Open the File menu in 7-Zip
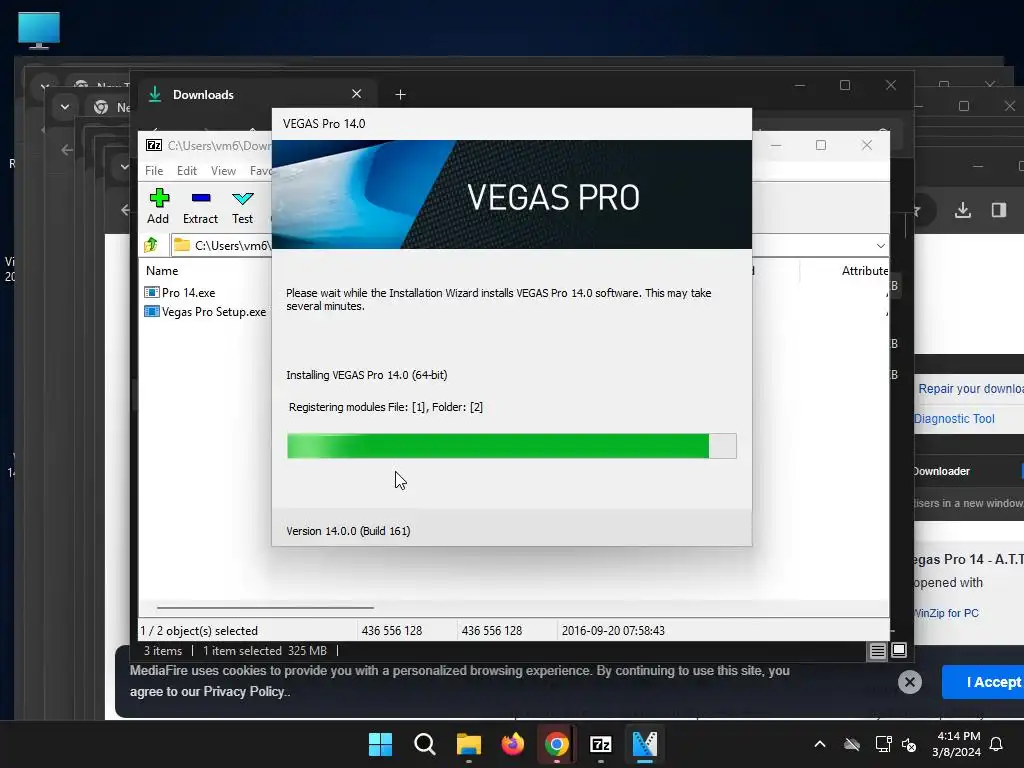The image size is (1024, 768). [x=154, y=170]
